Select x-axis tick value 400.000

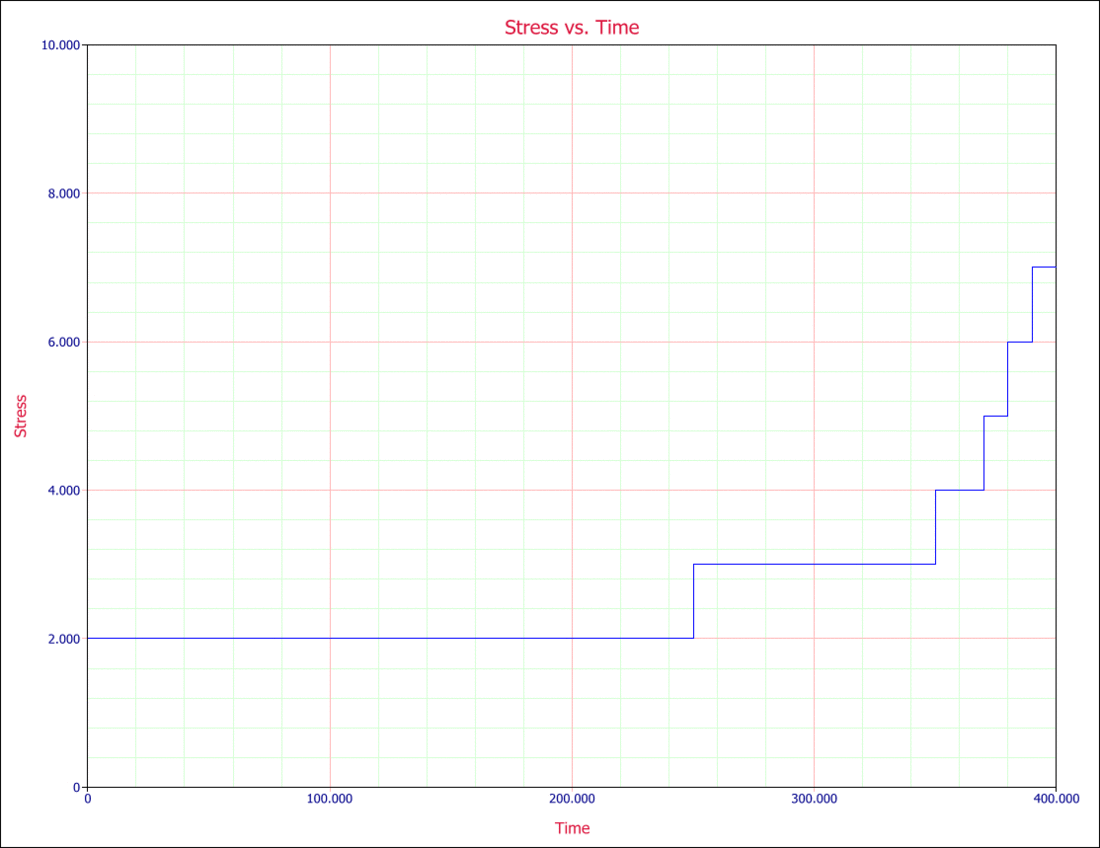tap(1056, 799)
